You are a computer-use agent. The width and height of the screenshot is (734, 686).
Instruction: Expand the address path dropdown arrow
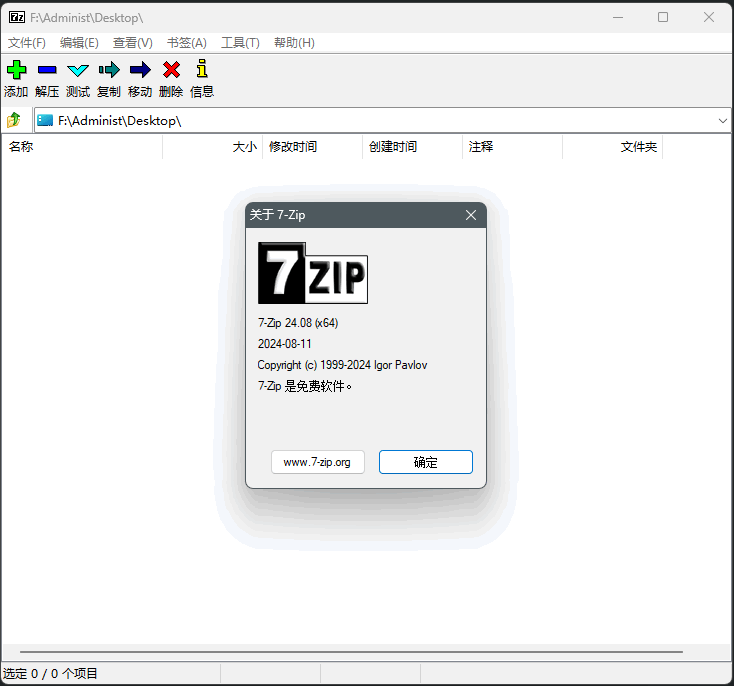point(723,121)
